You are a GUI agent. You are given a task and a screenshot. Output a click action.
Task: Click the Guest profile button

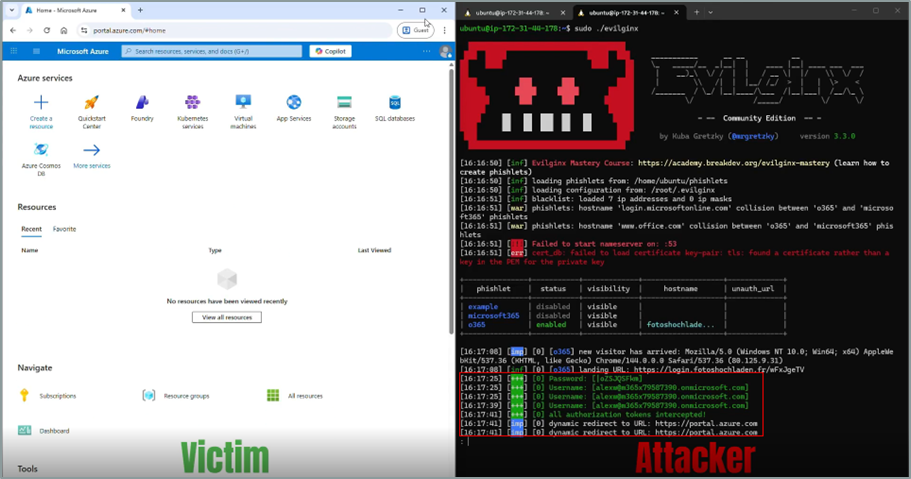tap(415, 30)
